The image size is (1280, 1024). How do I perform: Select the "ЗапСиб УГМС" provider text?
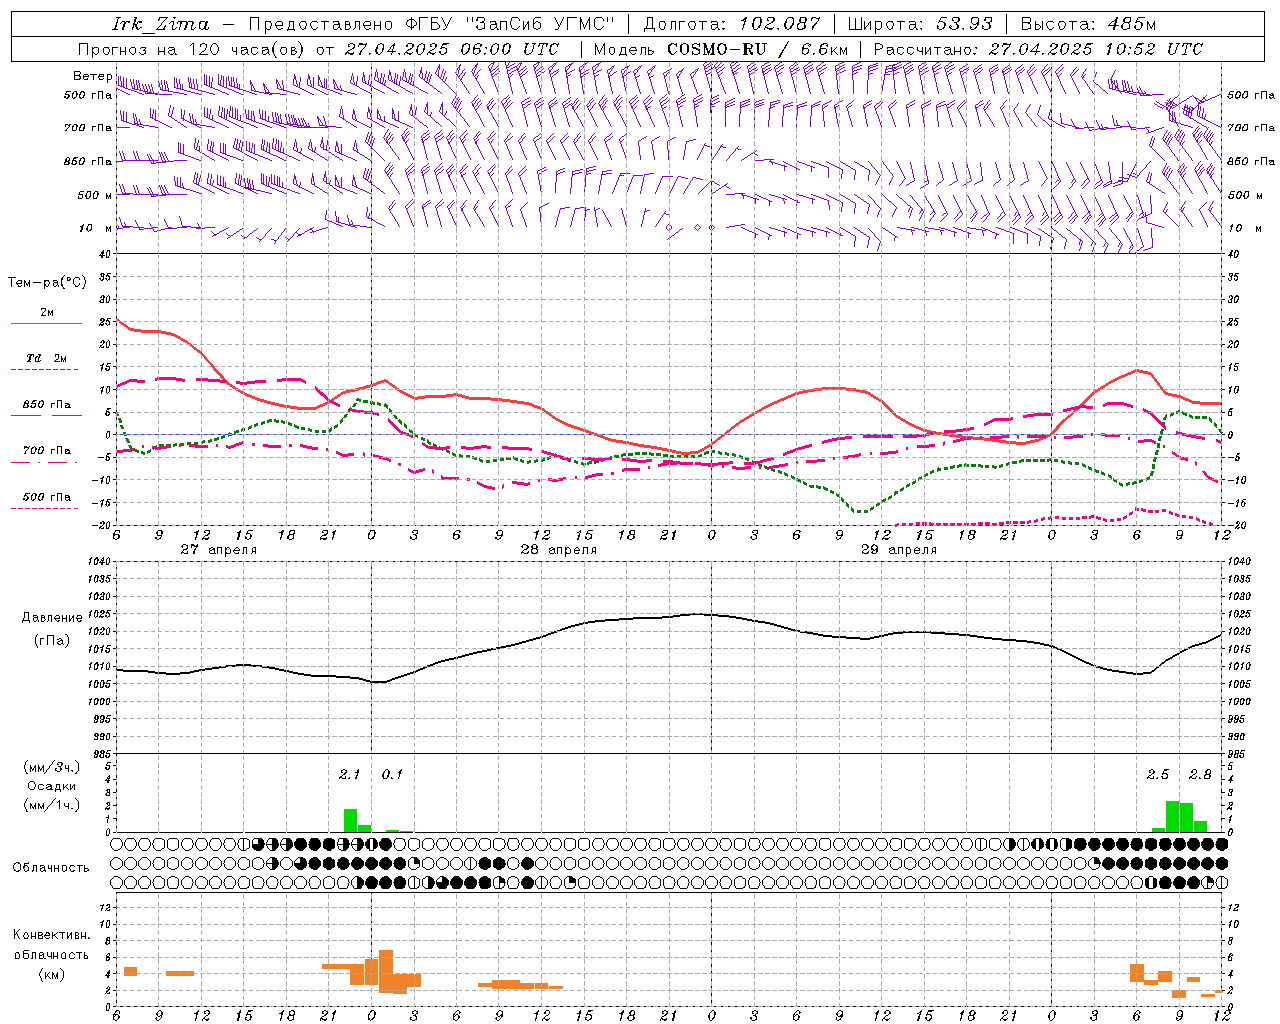539,24
